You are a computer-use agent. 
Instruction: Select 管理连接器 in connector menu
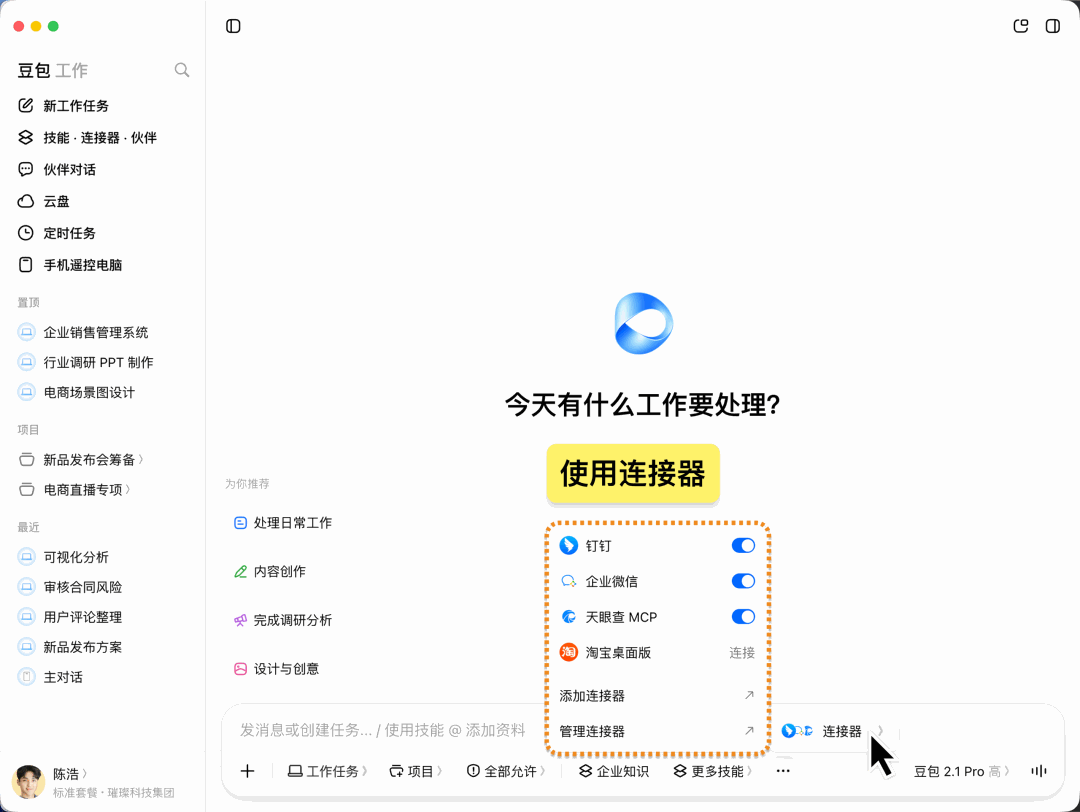pos(656,731)
